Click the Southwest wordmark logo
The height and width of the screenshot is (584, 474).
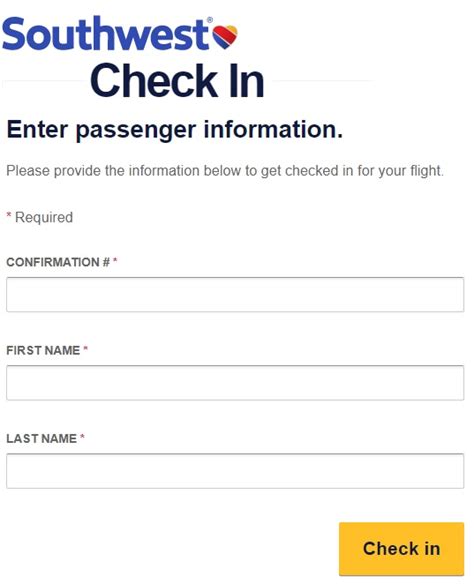[x=105, y=34]
